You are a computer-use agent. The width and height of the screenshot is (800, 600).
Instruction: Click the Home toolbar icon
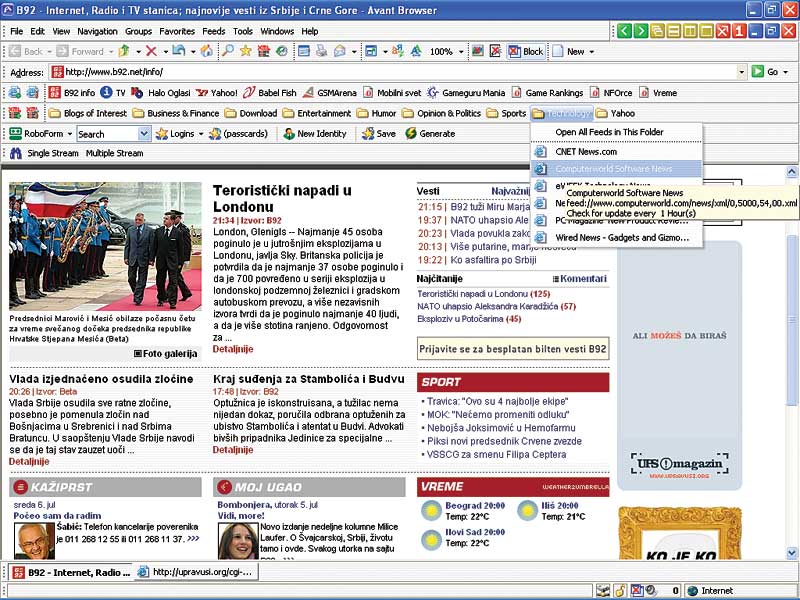[206, 51]
